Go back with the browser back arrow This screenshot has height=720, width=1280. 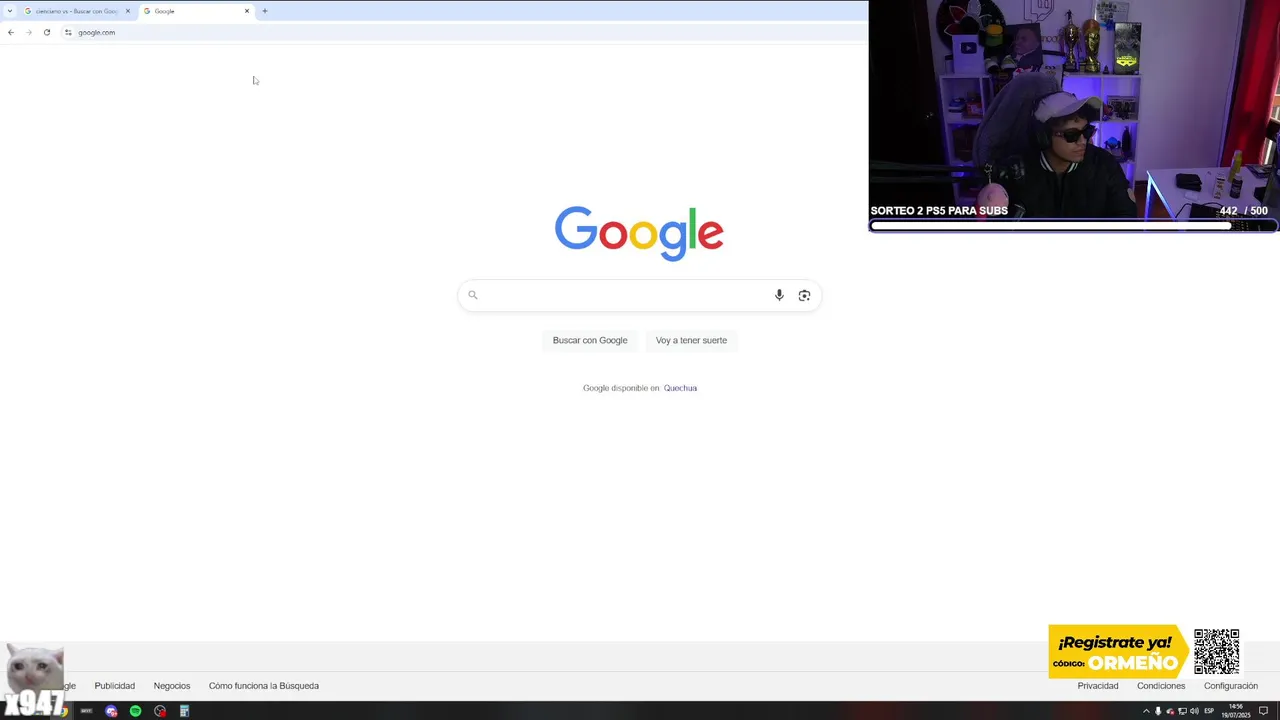point(11,32)
